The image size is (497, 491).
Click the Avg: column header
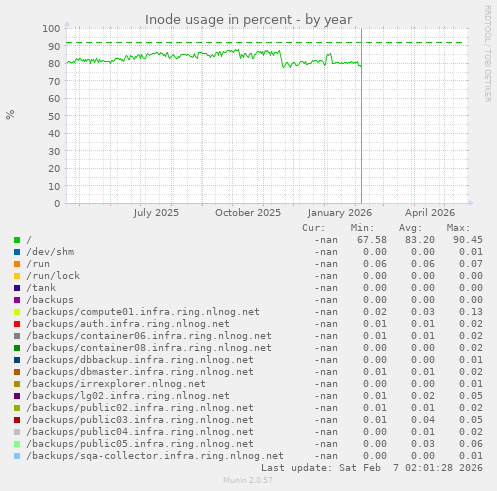pos(411,228)
